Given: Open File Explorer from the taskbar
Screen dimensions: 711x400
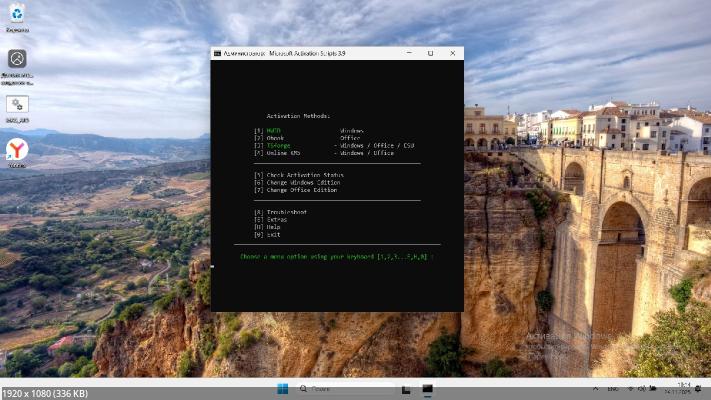Looking at the screenshot, I should click(406, 389).
